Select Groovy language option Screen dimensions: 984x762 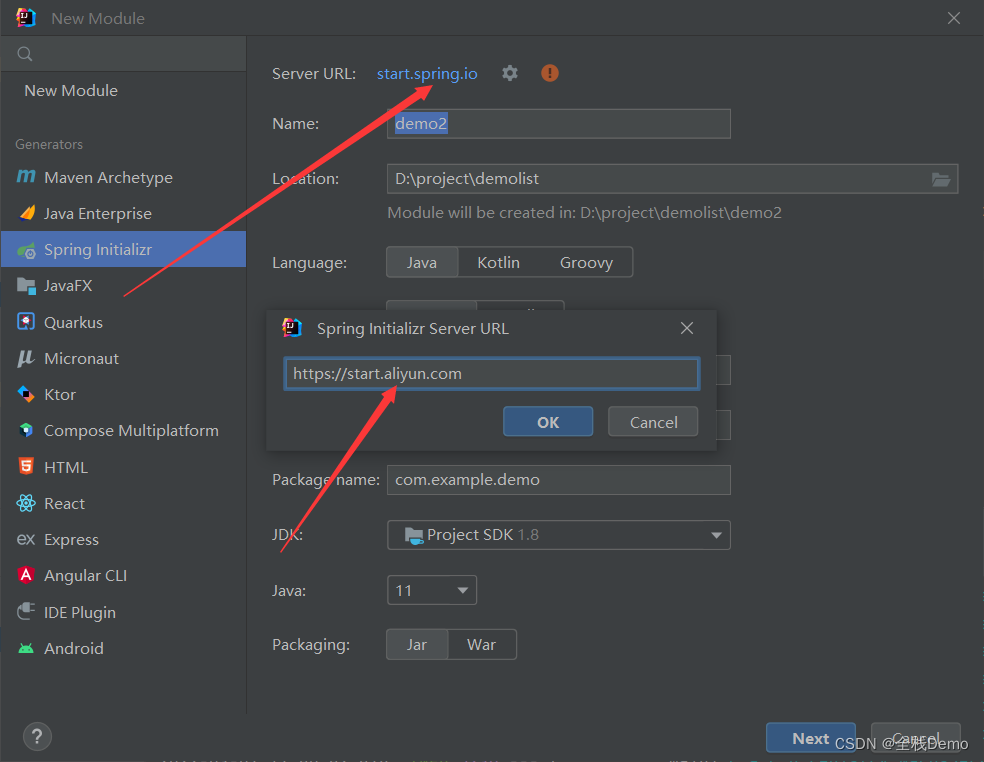click(x=586, y=262)
